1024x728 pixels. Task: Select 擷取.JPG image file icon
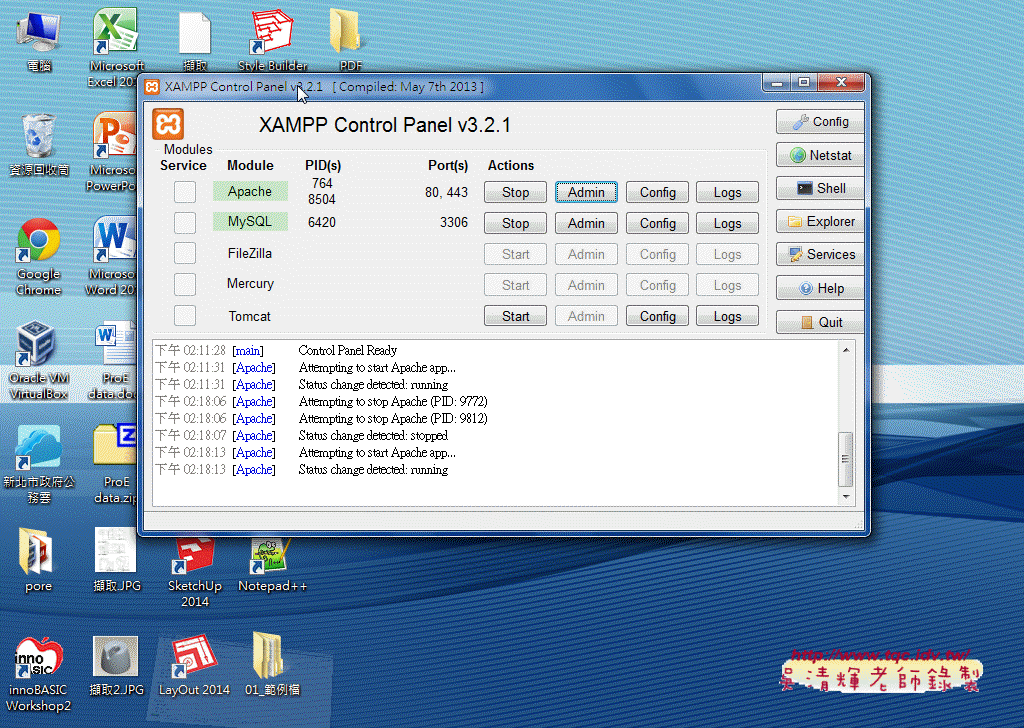pos(116,560)
